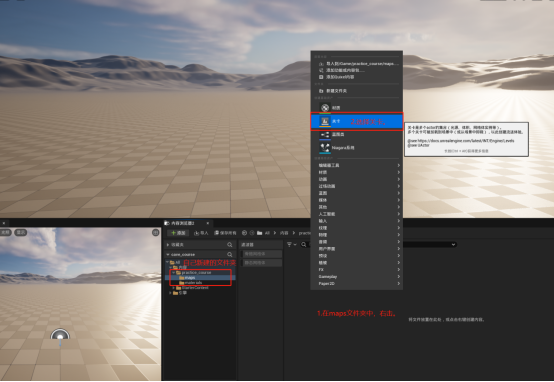
Task: Click the Blueprint Class icon in context menu
Action: point(325,135)
